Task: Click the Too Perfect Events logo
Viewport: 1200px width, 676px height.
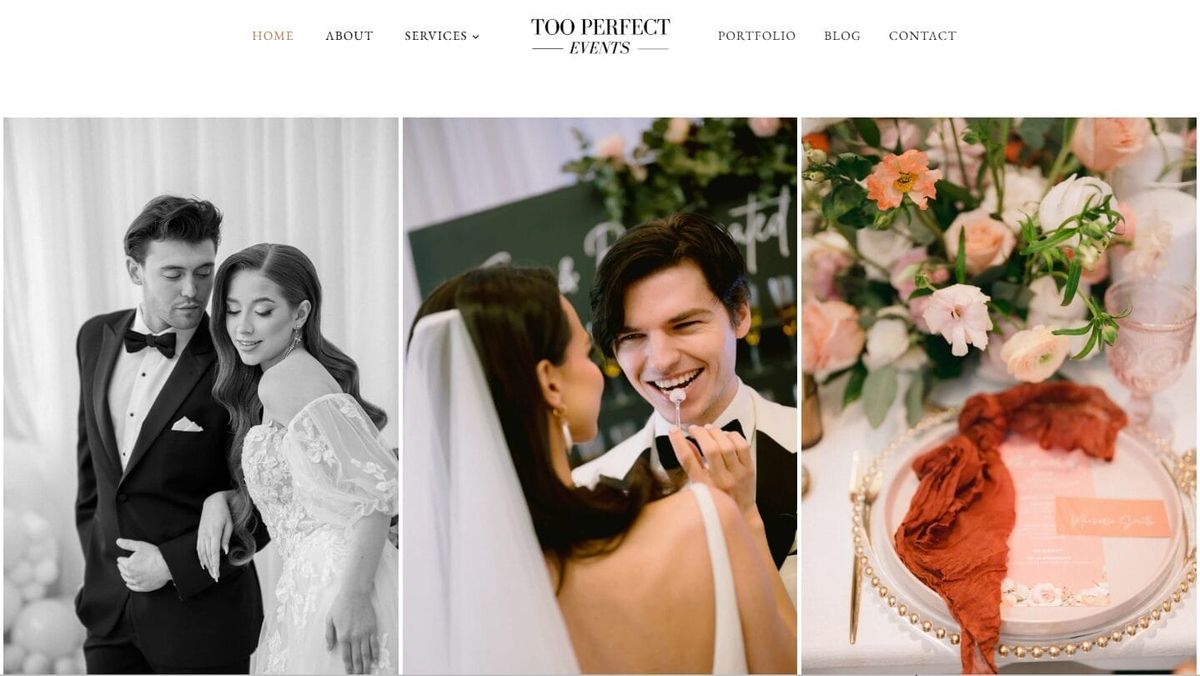Action: [600, 36]
